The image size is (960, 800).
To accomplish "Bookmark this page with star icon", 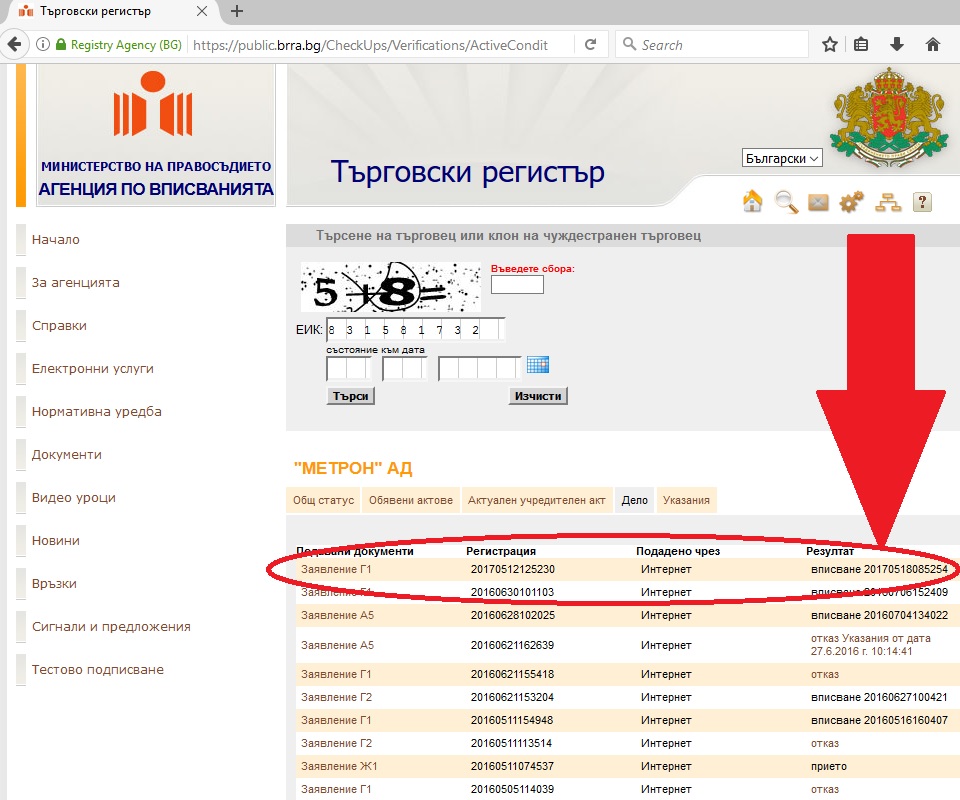I will (x=829, y=45).
